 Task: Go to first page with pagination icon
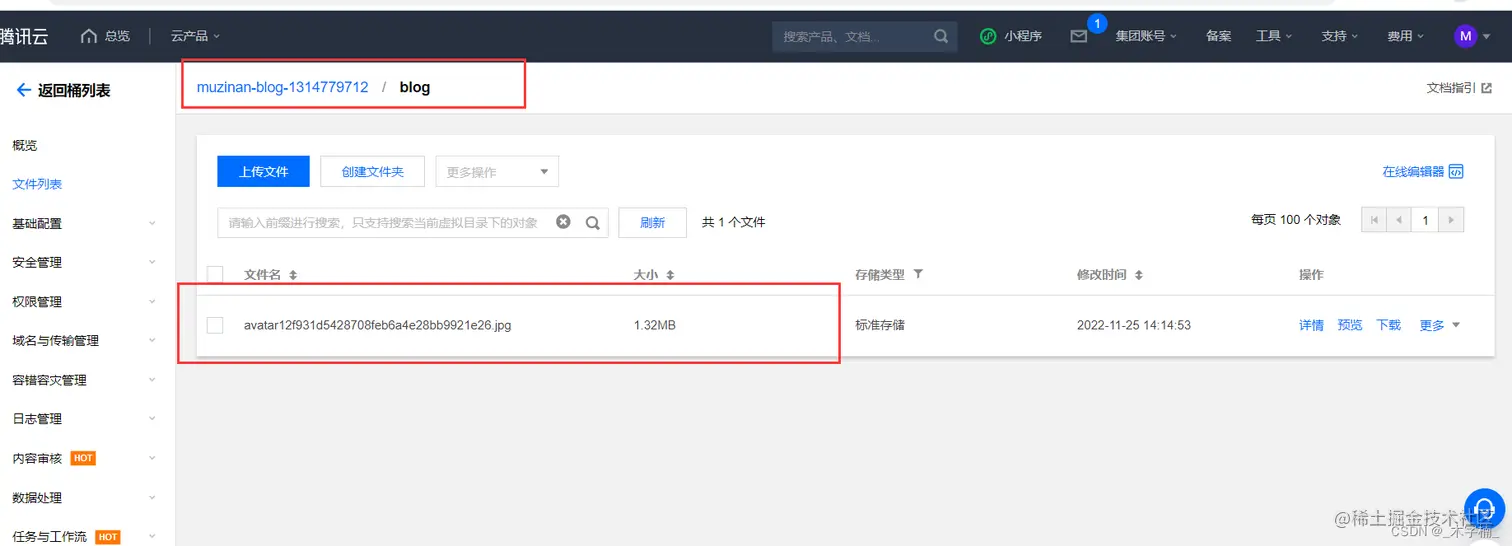1374,220
